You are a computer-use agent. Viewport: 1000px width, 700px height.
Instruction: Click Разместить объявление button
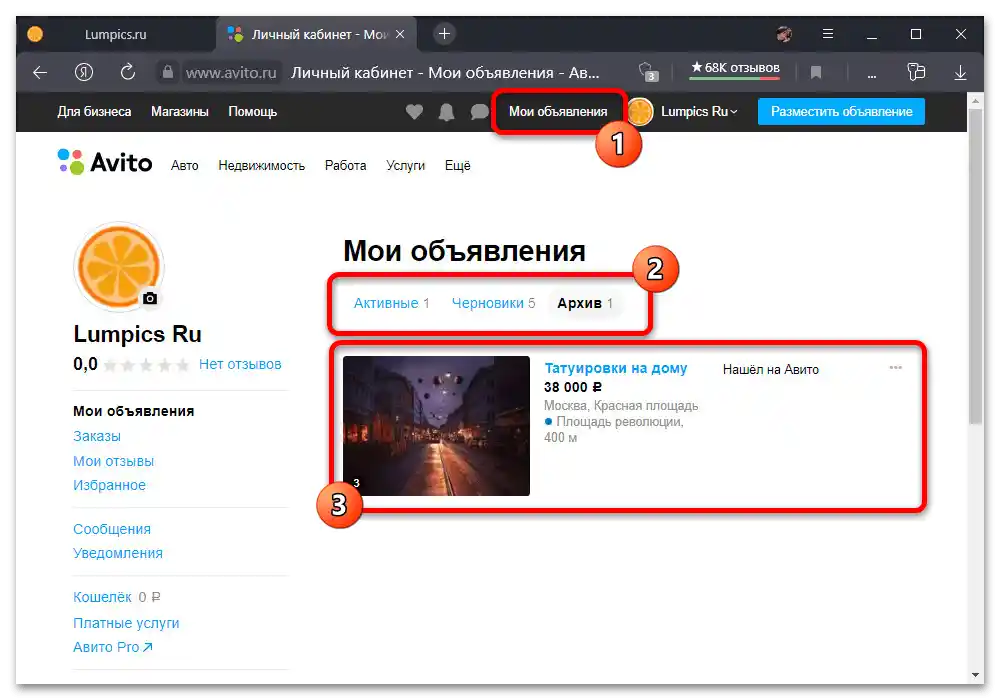coord(841,112)
